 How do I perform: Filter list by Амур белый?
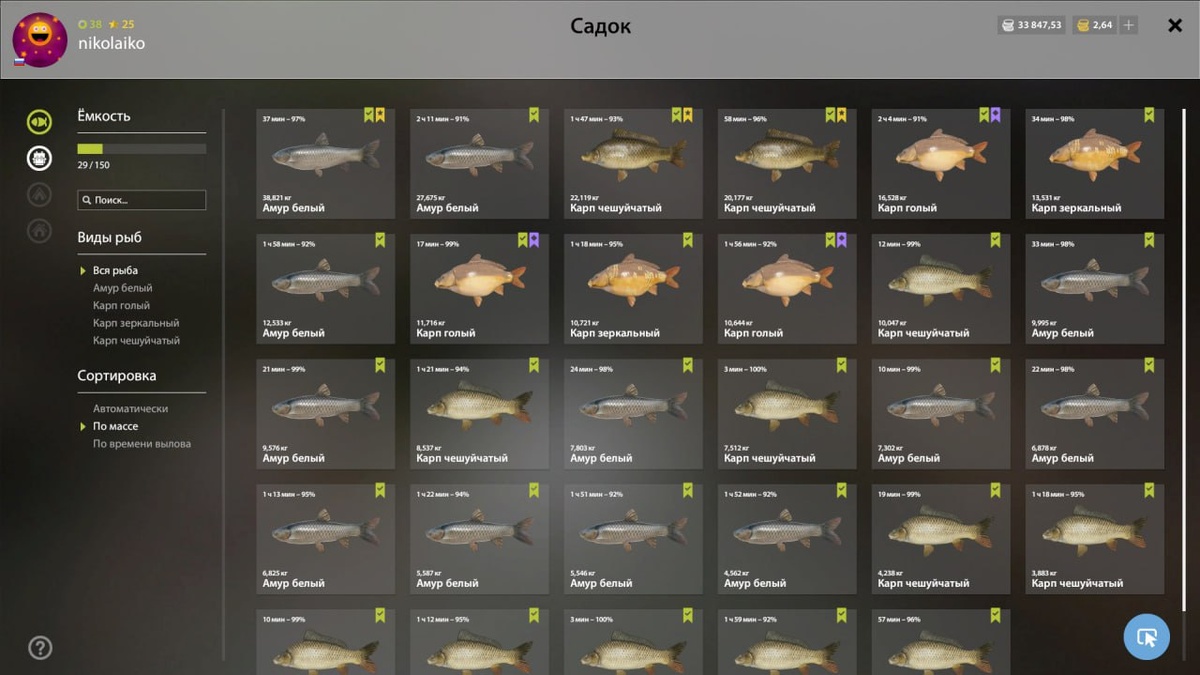122,288
